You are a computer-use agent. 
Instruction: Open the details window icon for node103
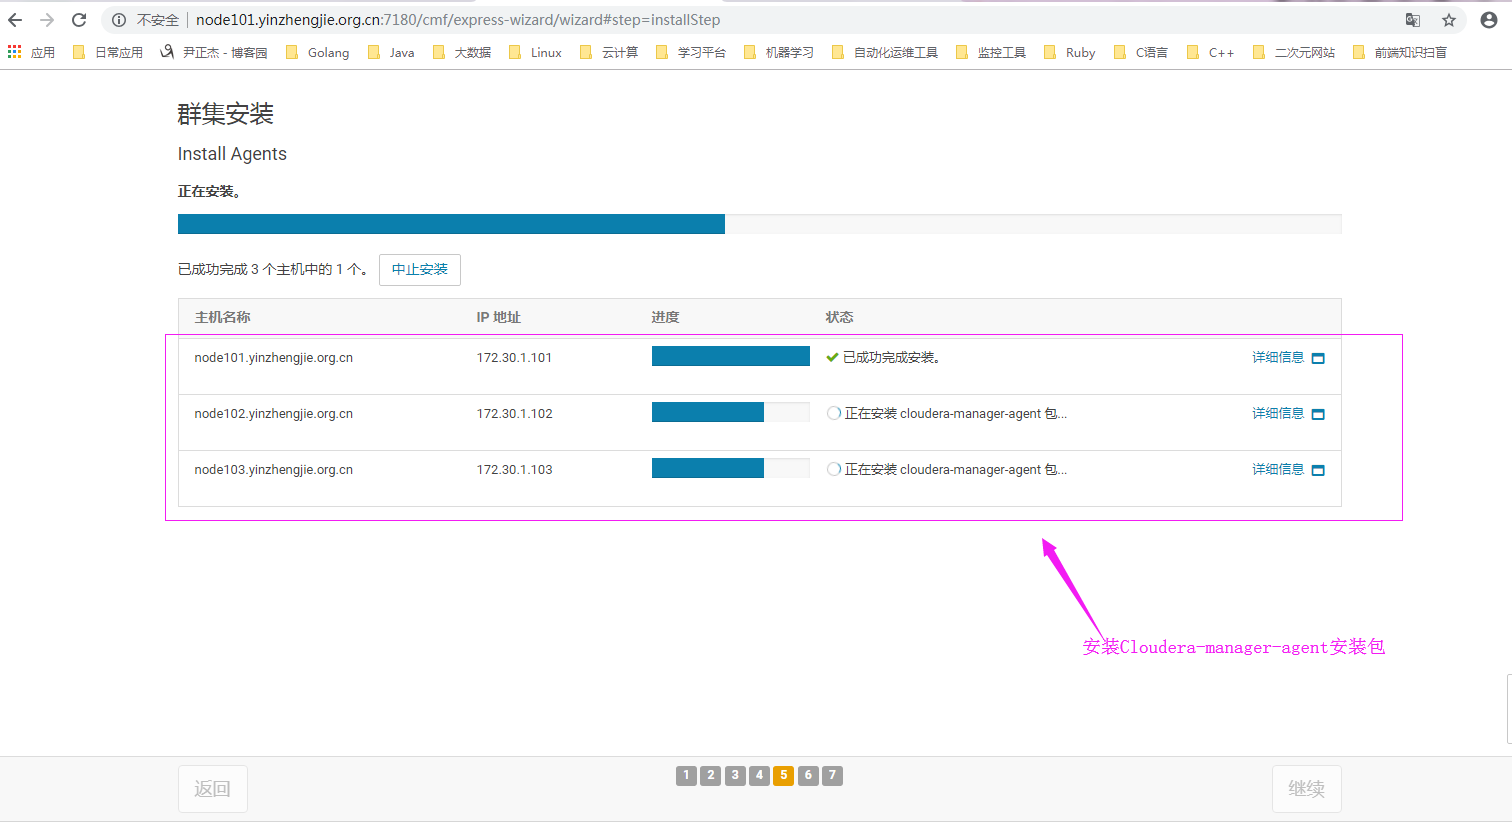pos(1318,470)
